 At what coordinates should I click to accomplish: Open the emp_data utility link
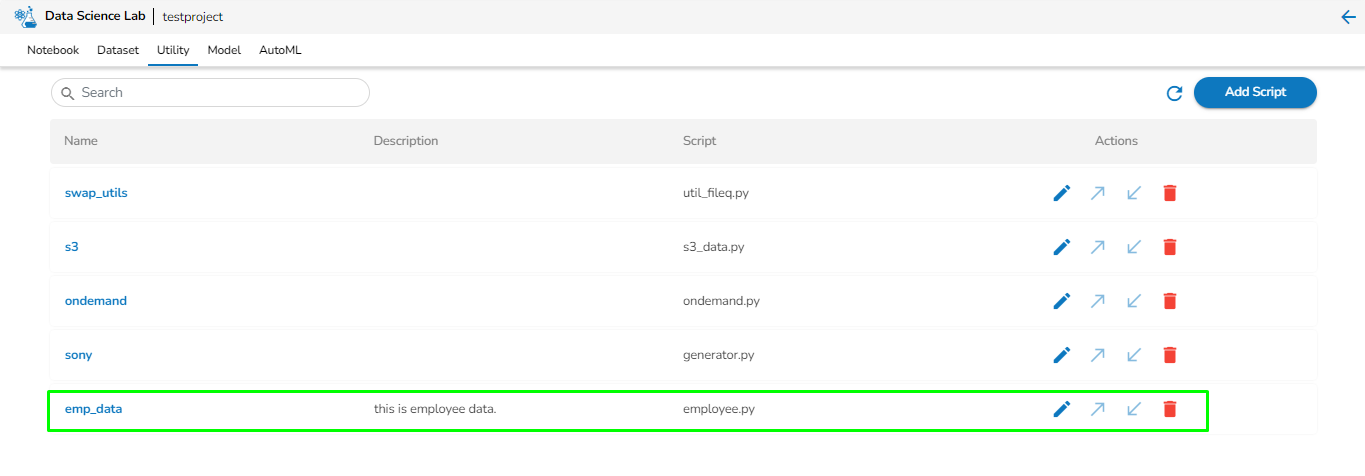click(x=93, y=409)
